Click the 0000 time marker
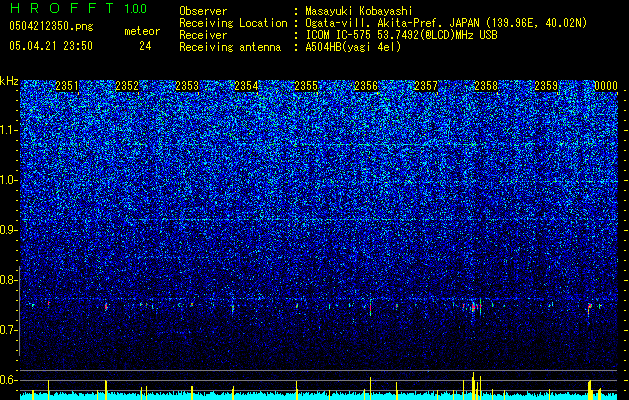Screen dimensions: 629x400 606,86
